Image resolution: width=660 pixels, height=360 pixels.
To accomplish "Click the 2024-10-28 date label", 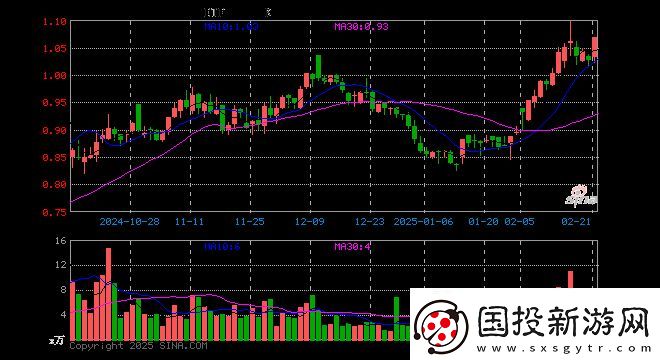I will 130,221.
